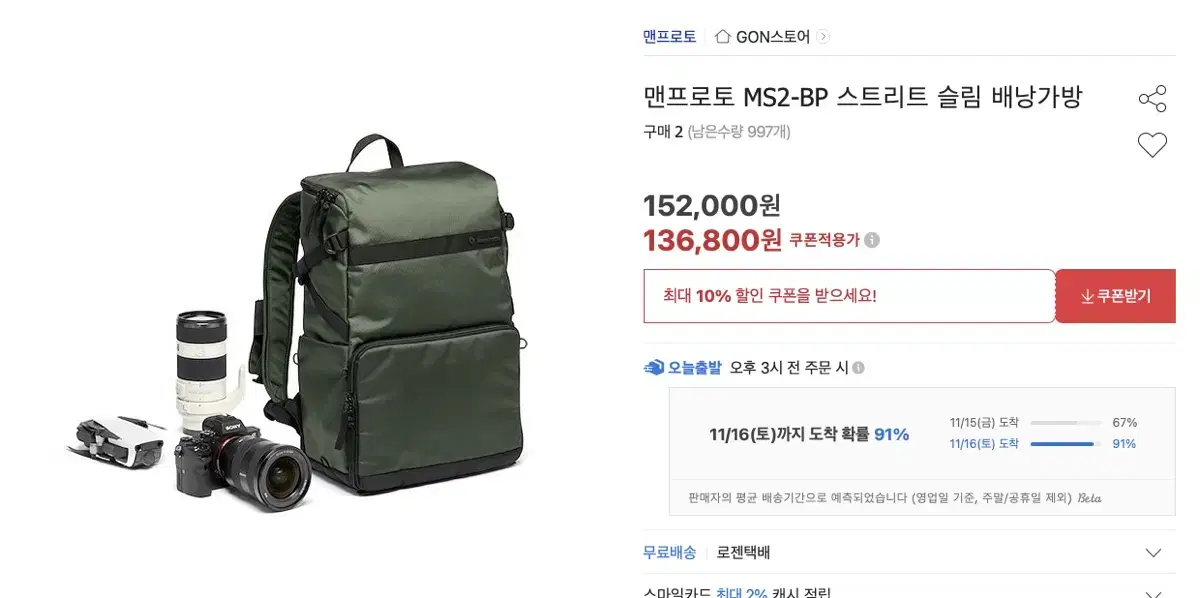
Task: Expand the 무료배송 로젠택배 shipping details
Action: point(1153,553)
